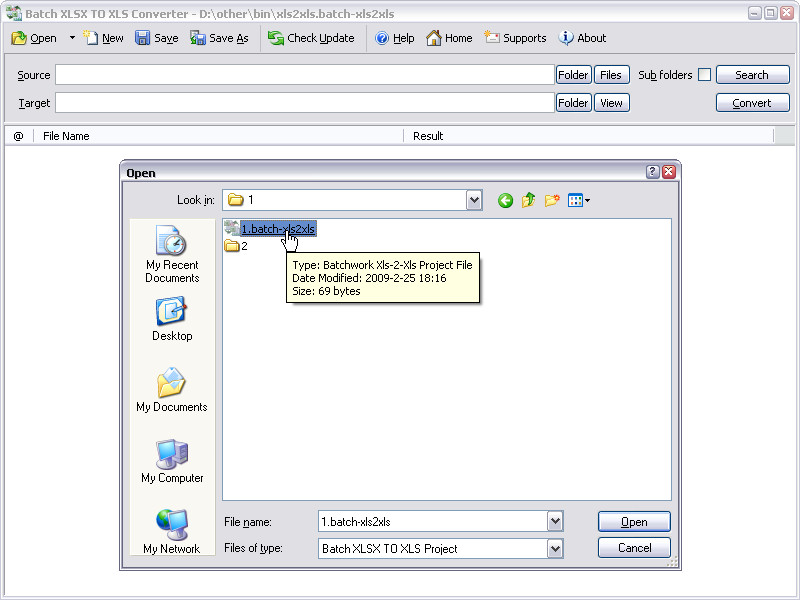Click the app icon in title bar

14,13
